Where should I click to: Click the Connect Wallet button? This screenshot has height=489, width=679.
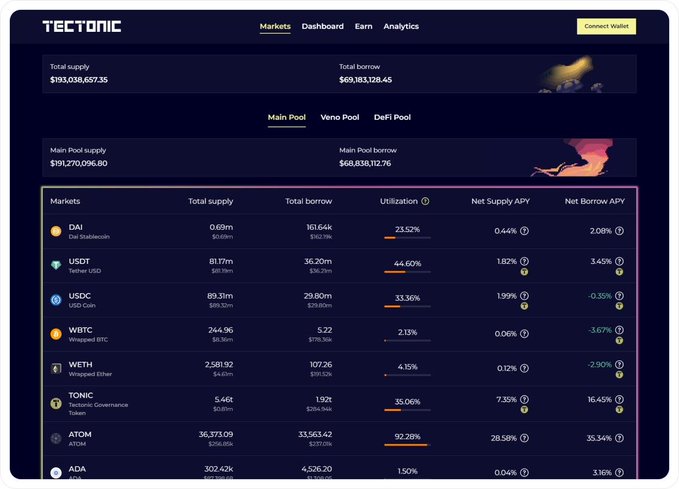[606, 26]
